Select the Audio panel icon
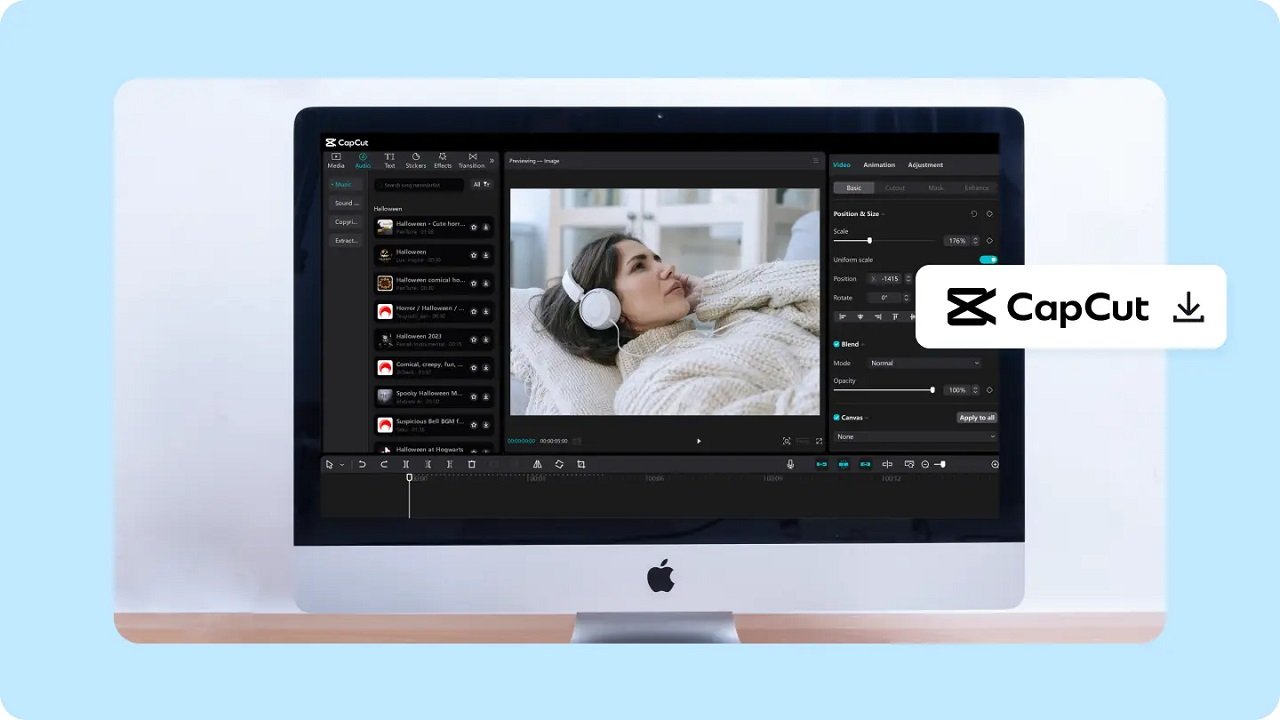This screenshot has height=720, width=1280. [x=363, y=159]
